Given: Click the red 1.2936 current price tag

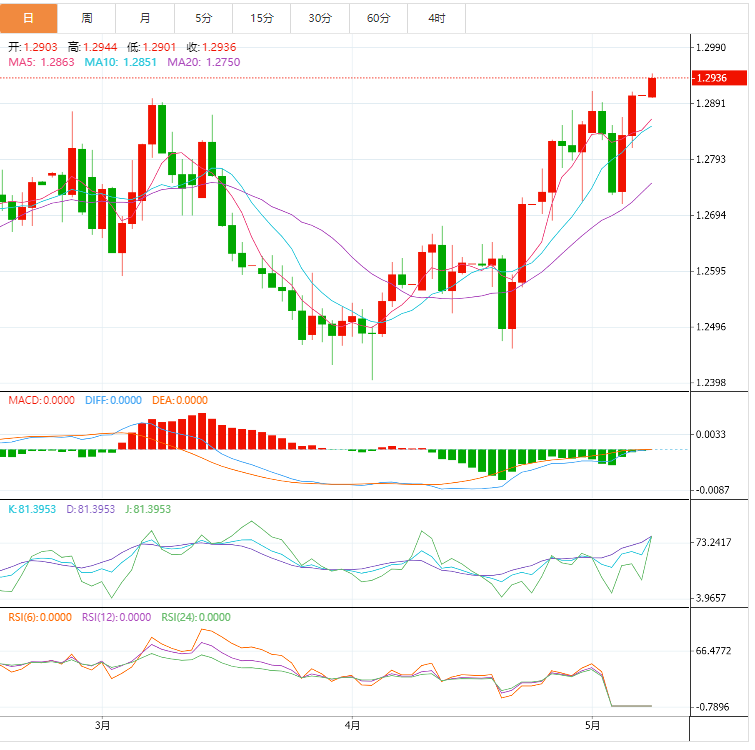Looking at the screenshot, I should tap(719, 78).
